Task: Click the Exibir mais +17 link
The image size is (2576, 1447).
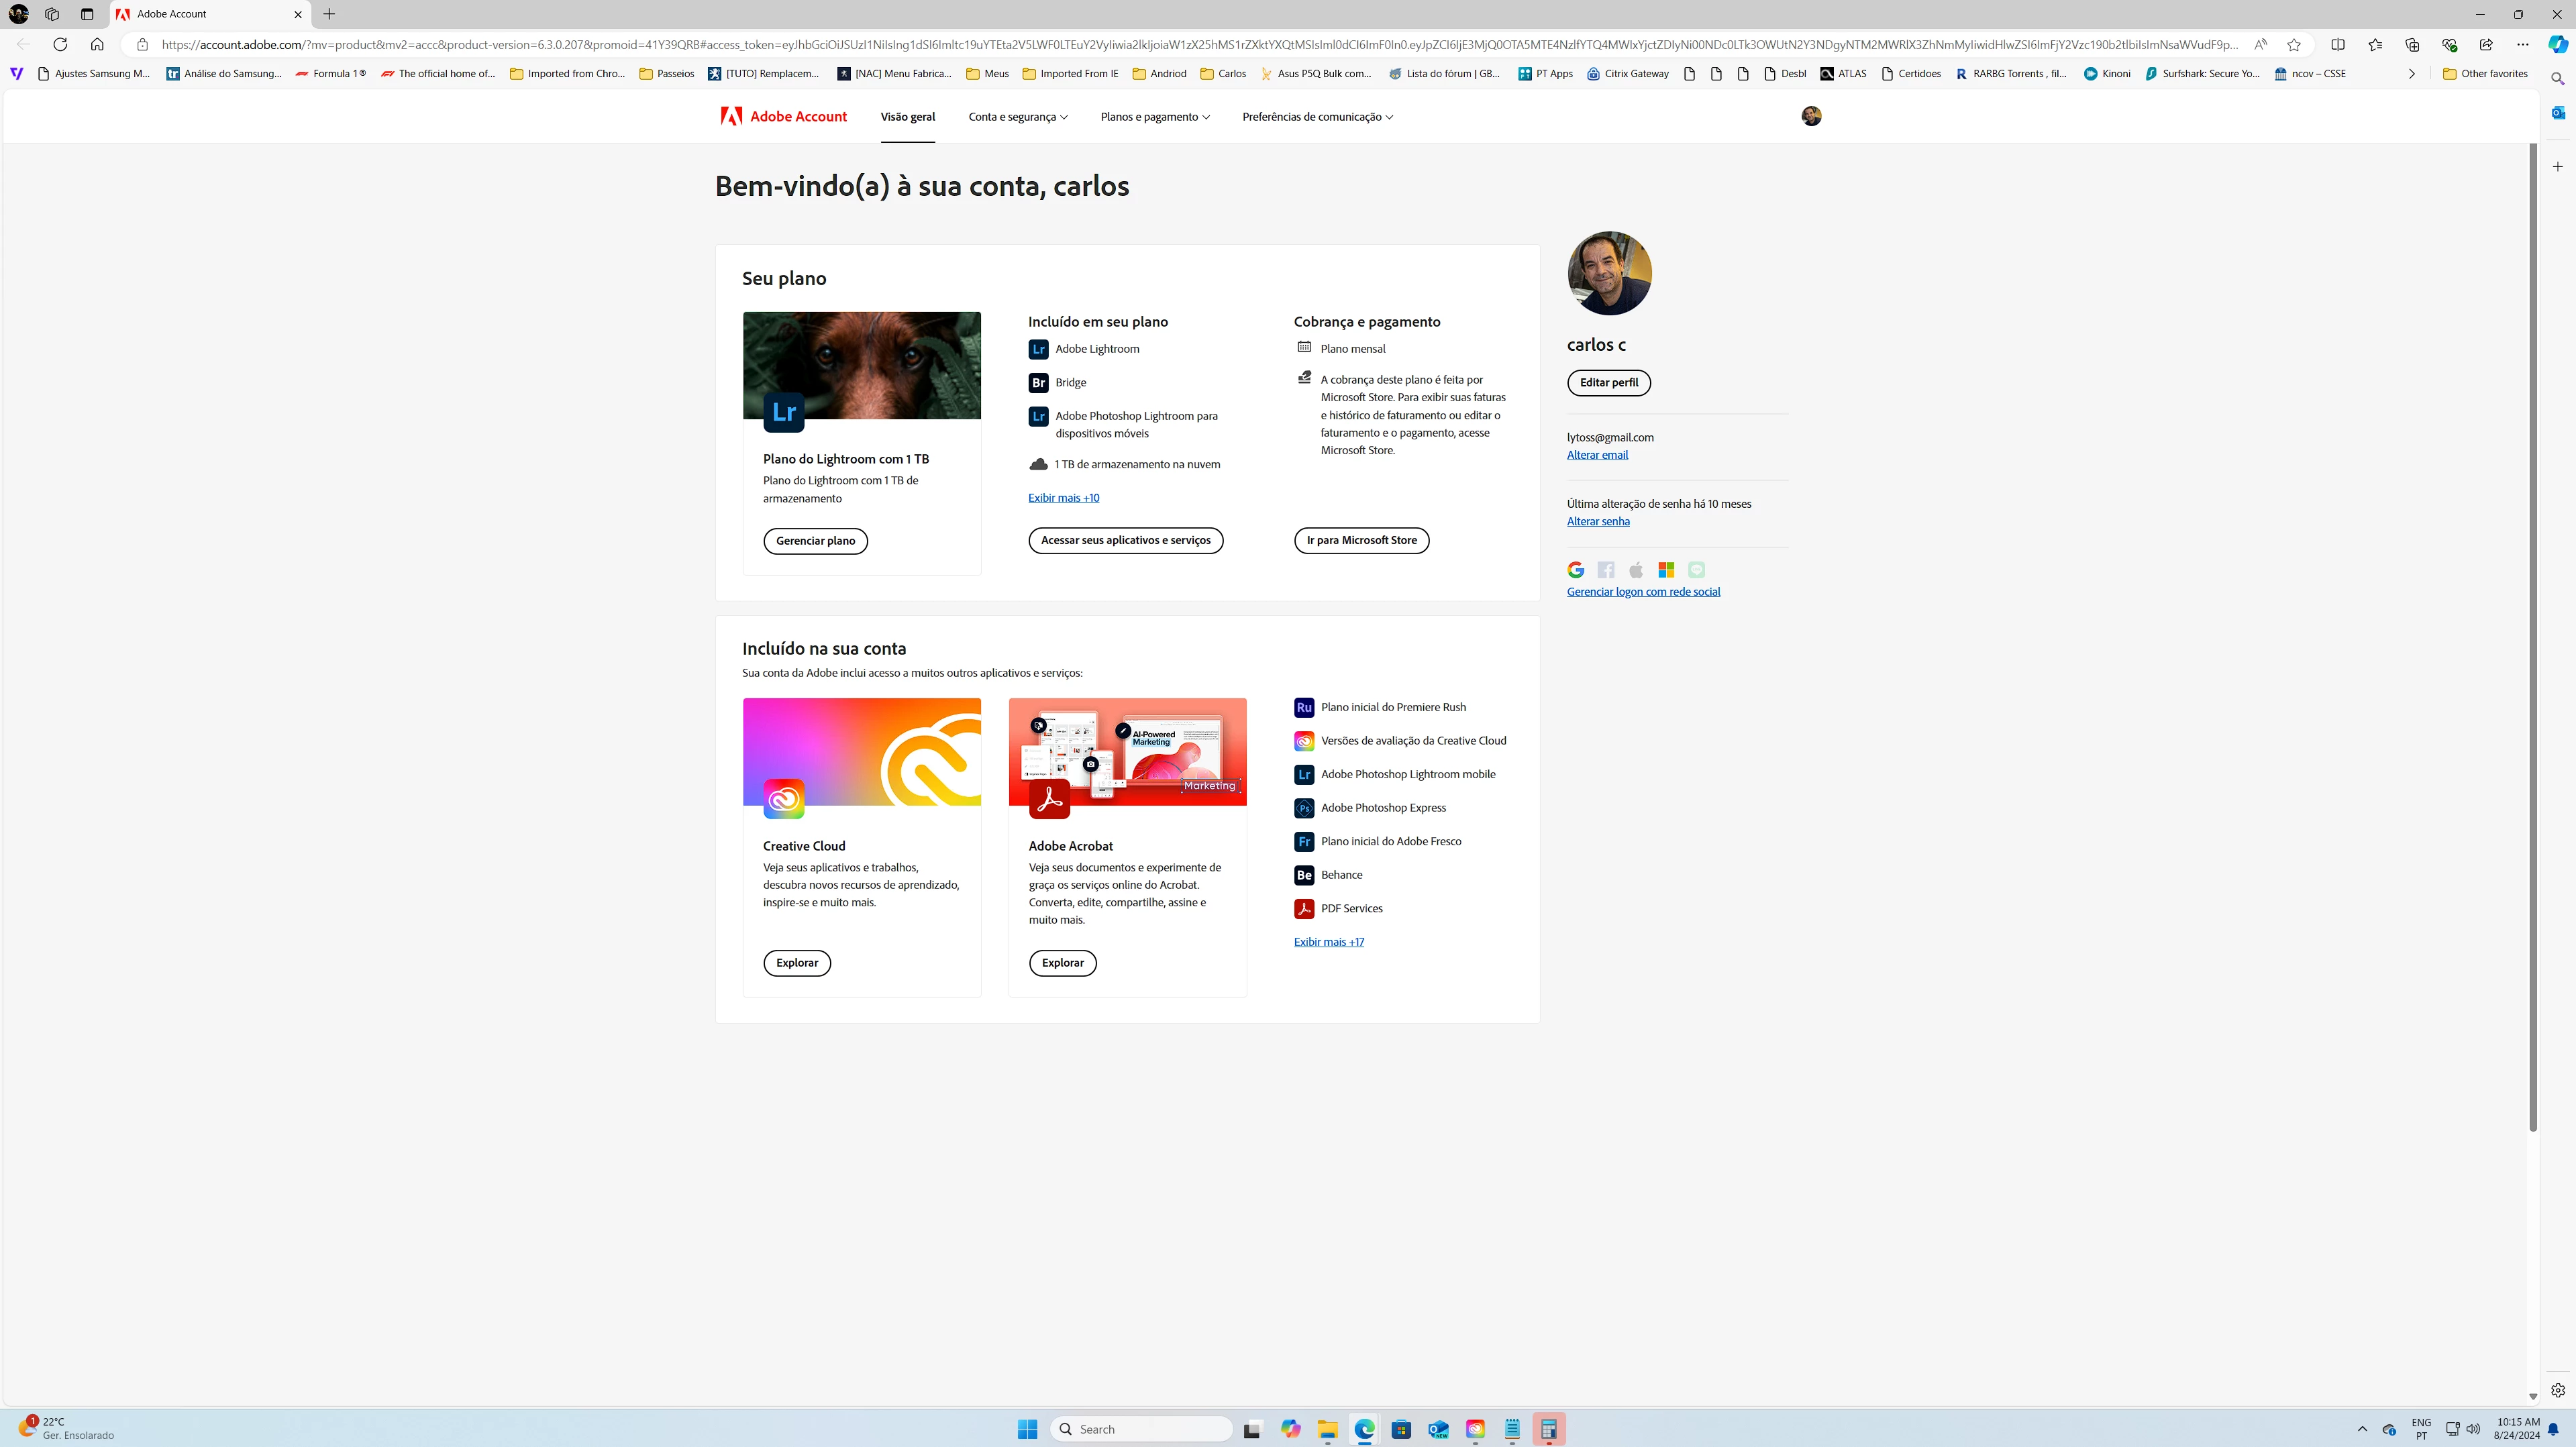Action: click(1328, 942)
